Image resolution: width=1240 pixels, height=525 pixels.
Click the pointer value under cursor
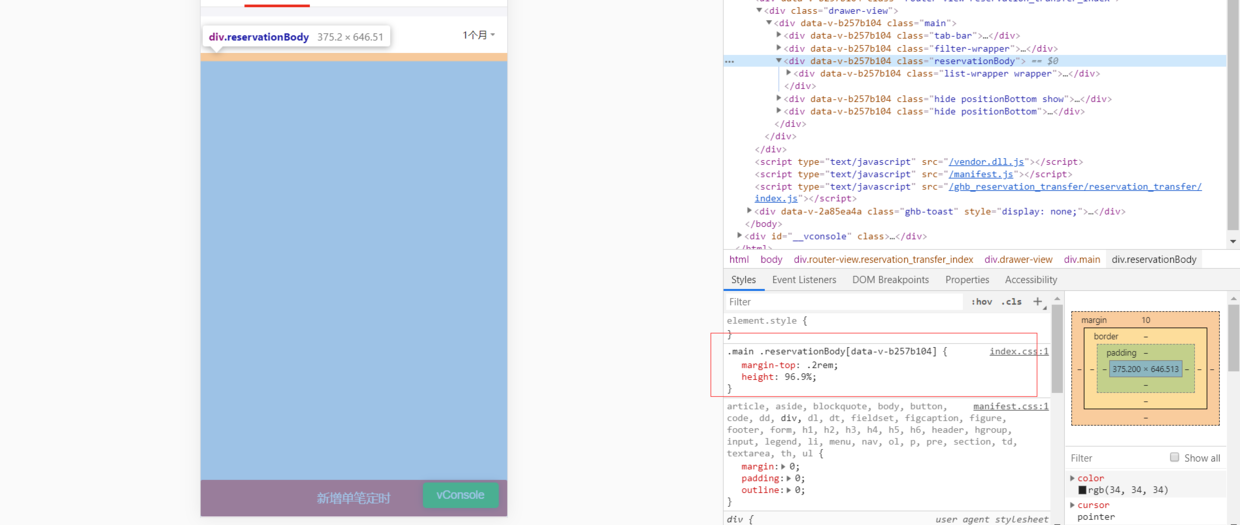coord(1094,517)
